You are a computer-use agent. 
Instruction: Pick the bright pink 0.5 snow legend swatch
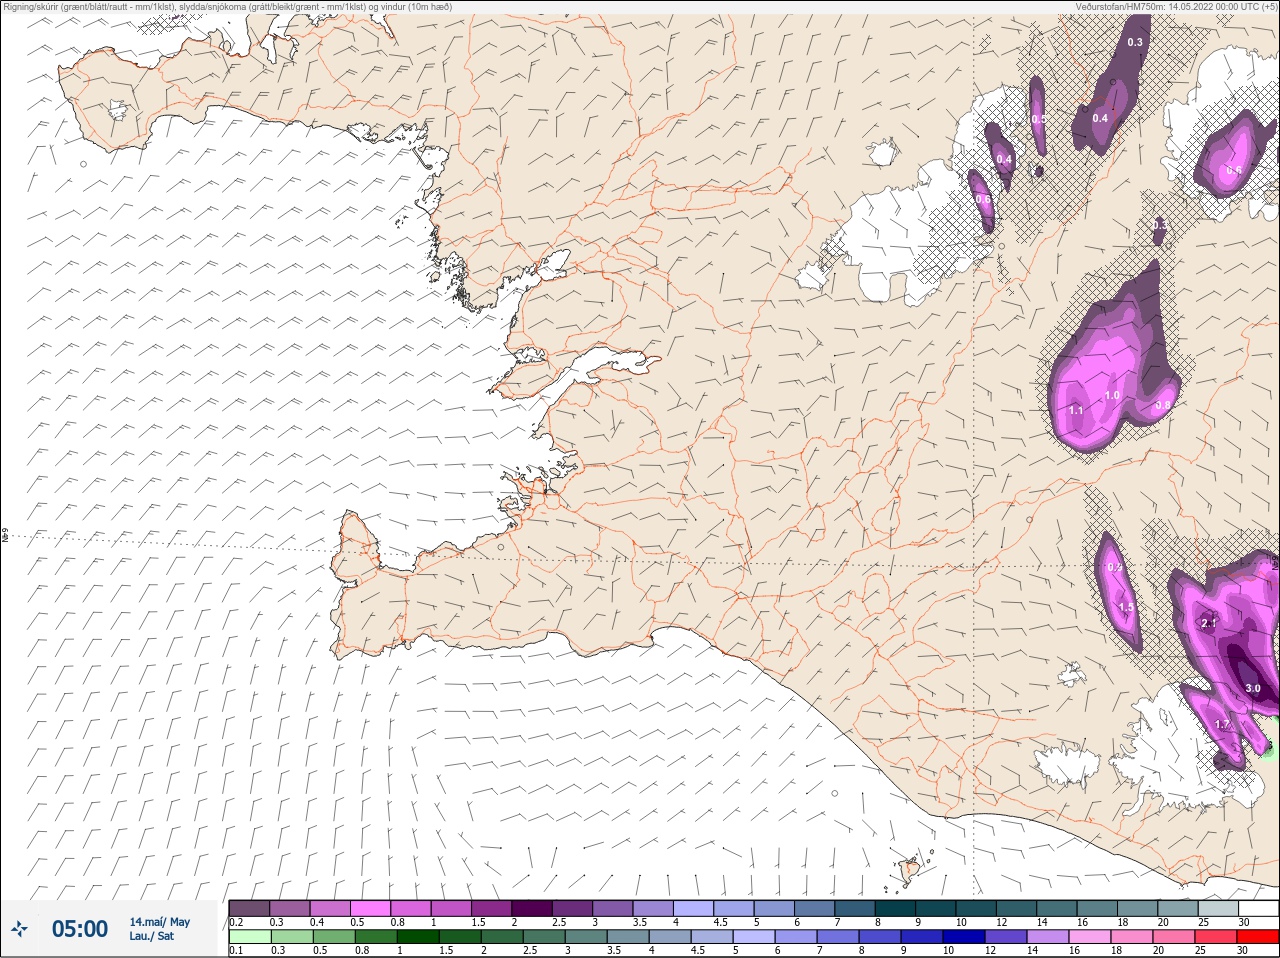click(370, 908)
